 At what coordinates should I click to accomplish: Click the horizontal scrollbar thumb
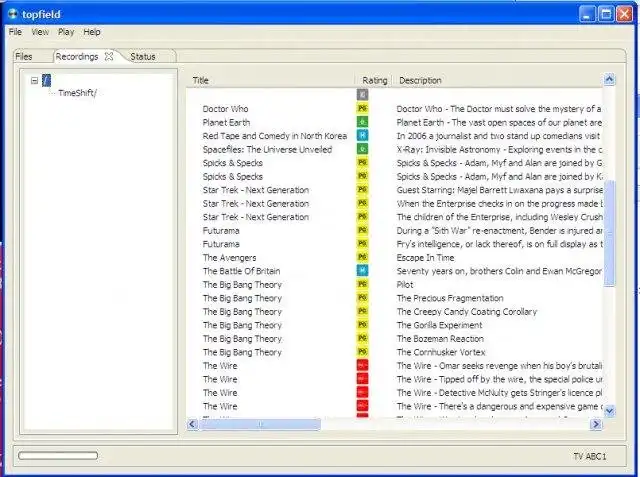[260, 424]
